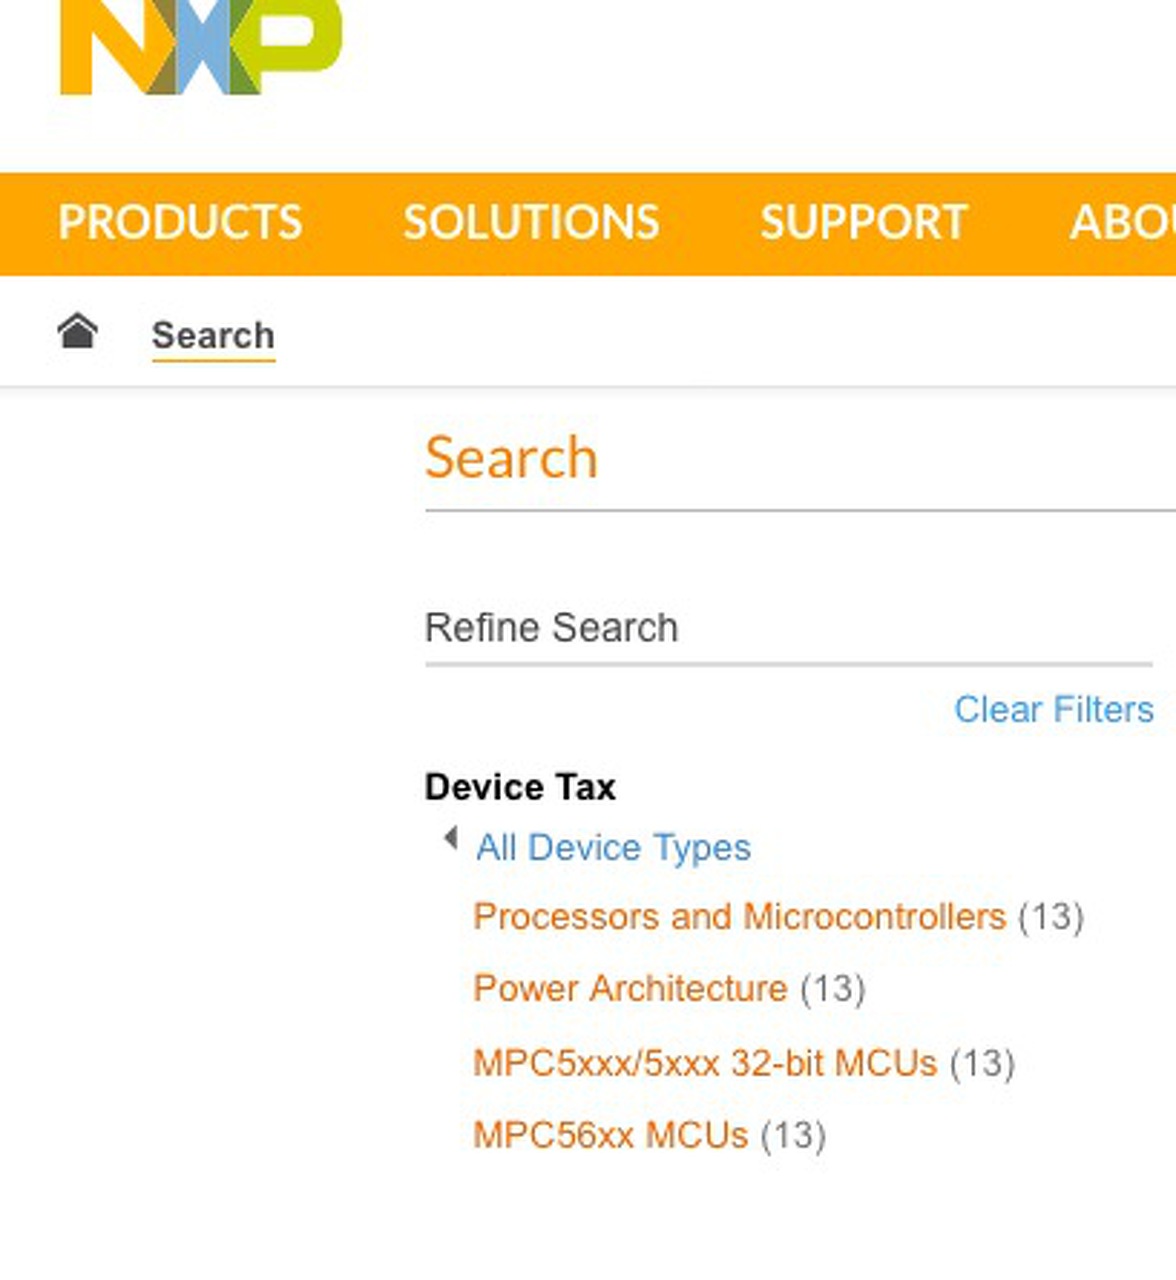1176x1280 pixels.
Task: Open MPC5xxx/5xxx 32-bit MCUs category
Action: (704, 1063)
